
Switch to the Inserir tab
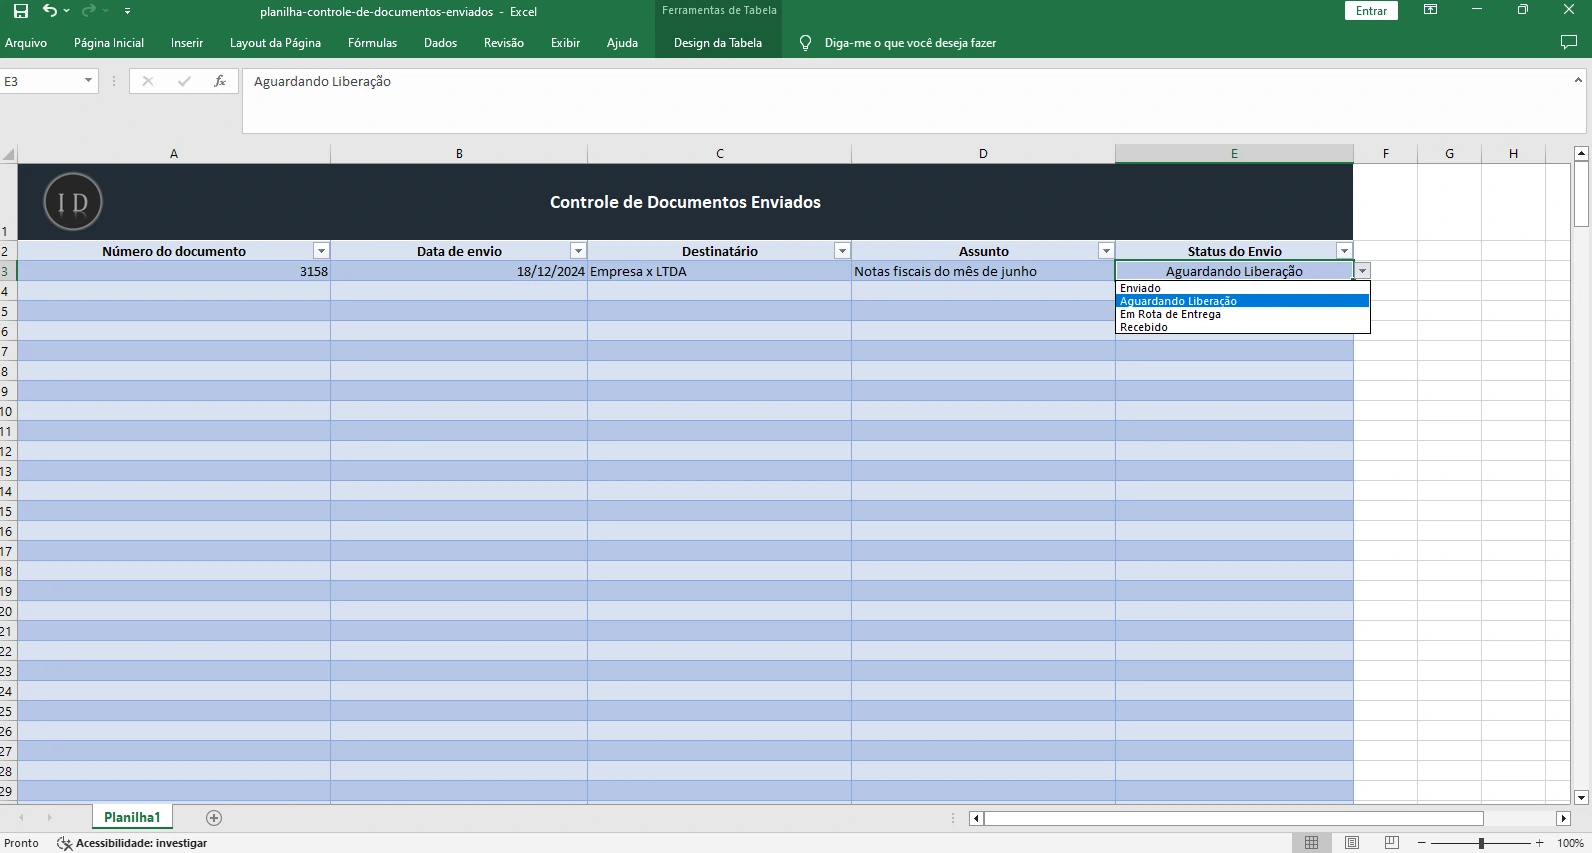click(187, 43)
